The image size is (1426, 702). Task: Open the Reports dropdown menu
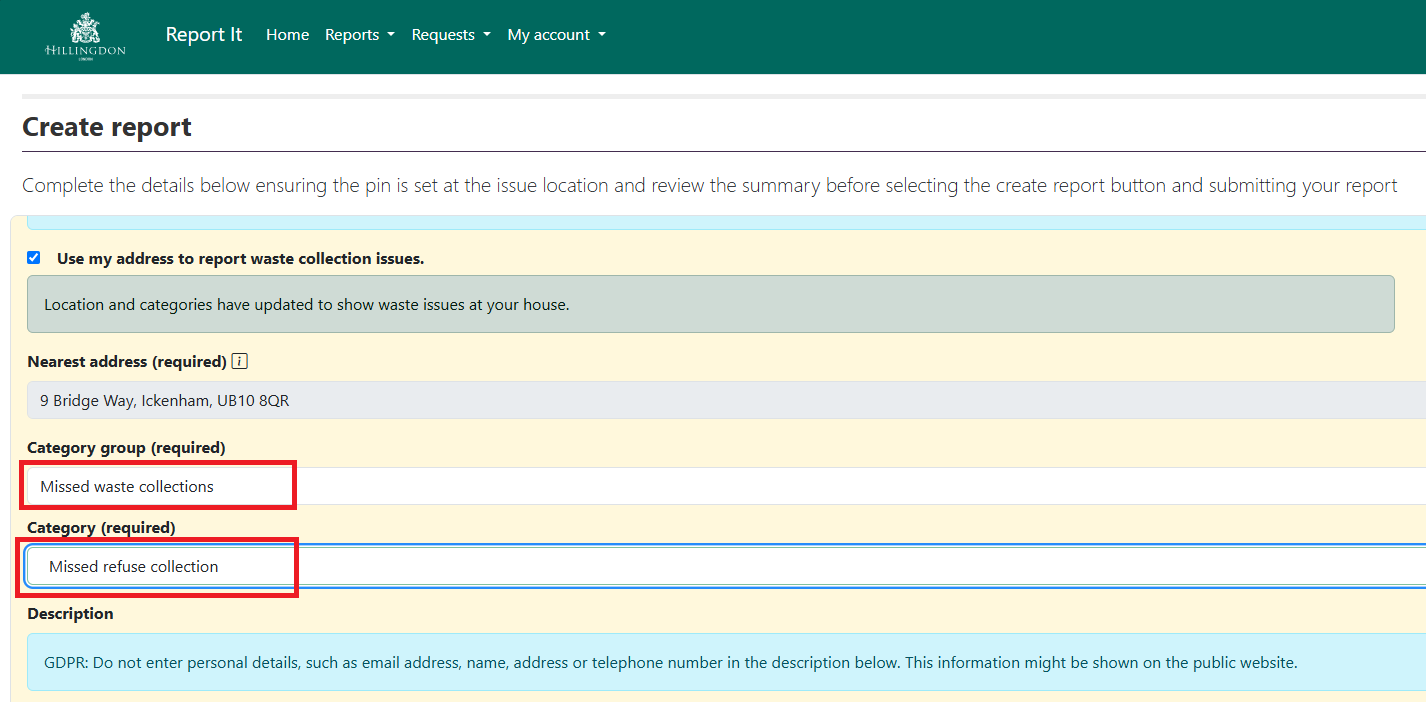click(x=360, y=35)
